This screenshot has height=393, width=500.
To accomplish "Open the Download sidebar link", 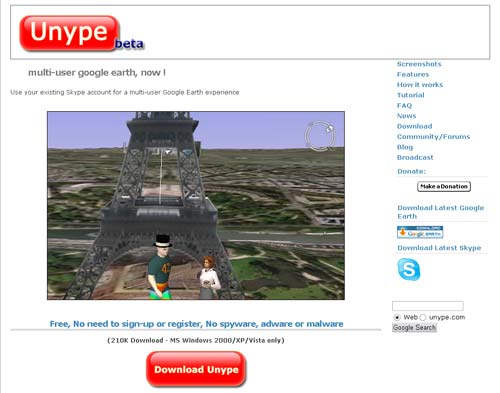I will 415,126.
